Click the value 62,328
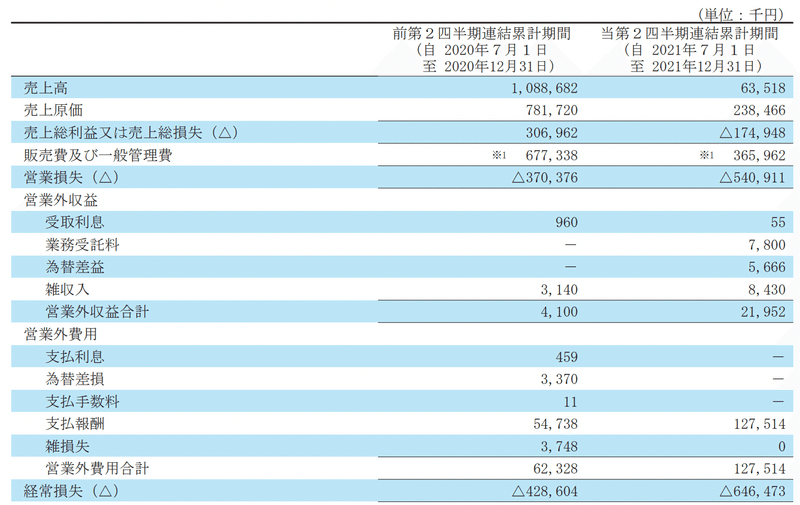800x505 pixels. click(x=556, y=469)
